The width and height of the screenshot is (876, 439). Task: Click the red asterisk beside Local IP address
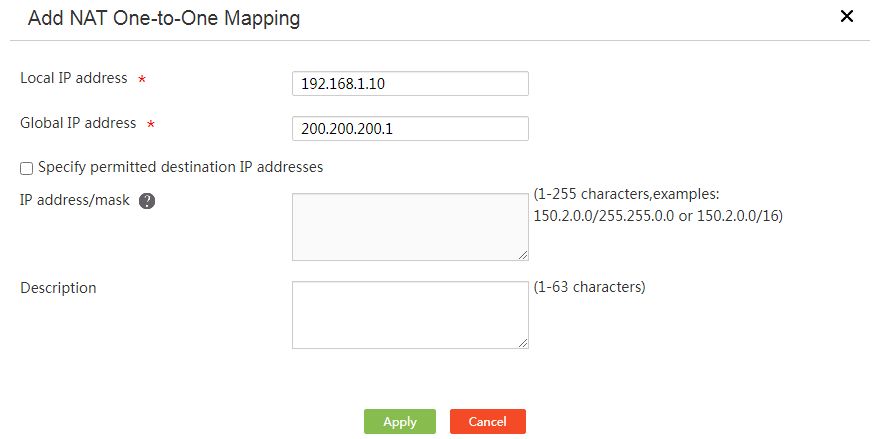[142, 80]
